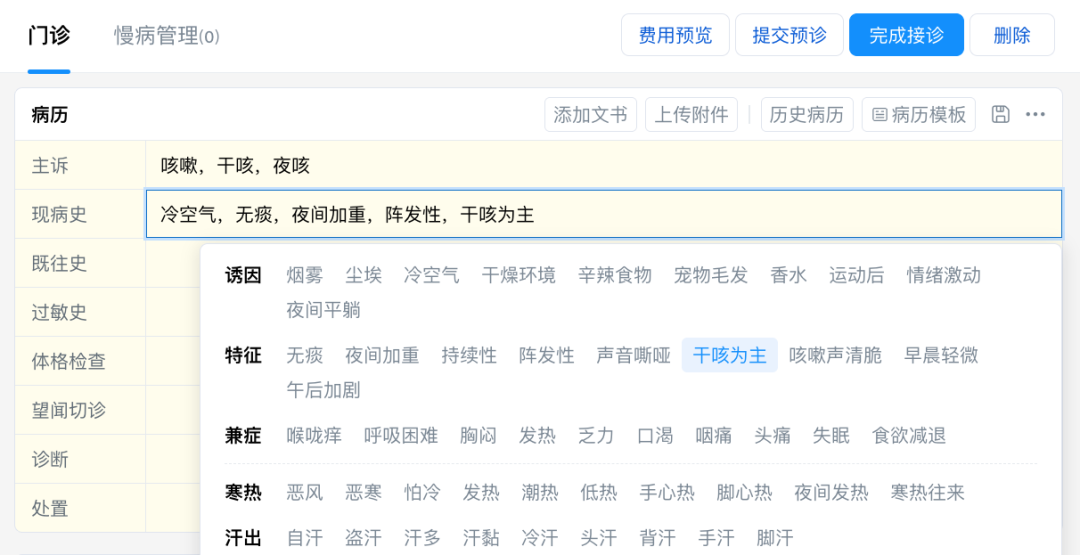Screen dimensions: 1080x555
Task: Click the save icon in 病历 header
Action: (1000, 114)
